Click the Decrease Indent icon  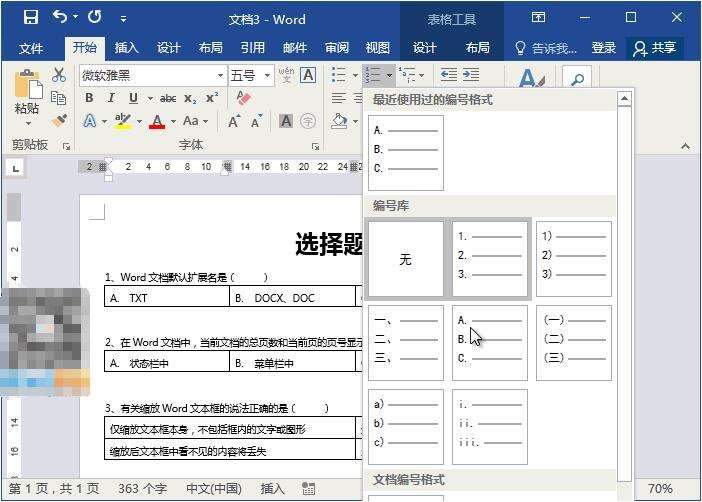click(x=449, y=74)
